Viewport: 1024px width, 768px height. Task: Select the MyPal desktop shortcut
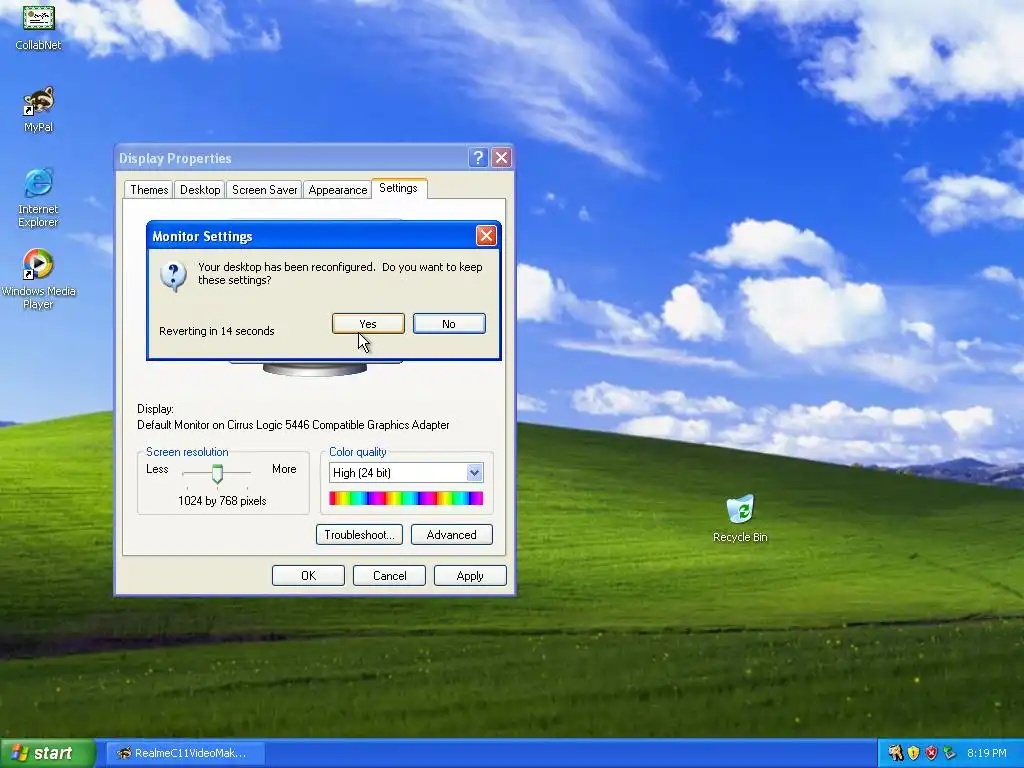[39, 109]
